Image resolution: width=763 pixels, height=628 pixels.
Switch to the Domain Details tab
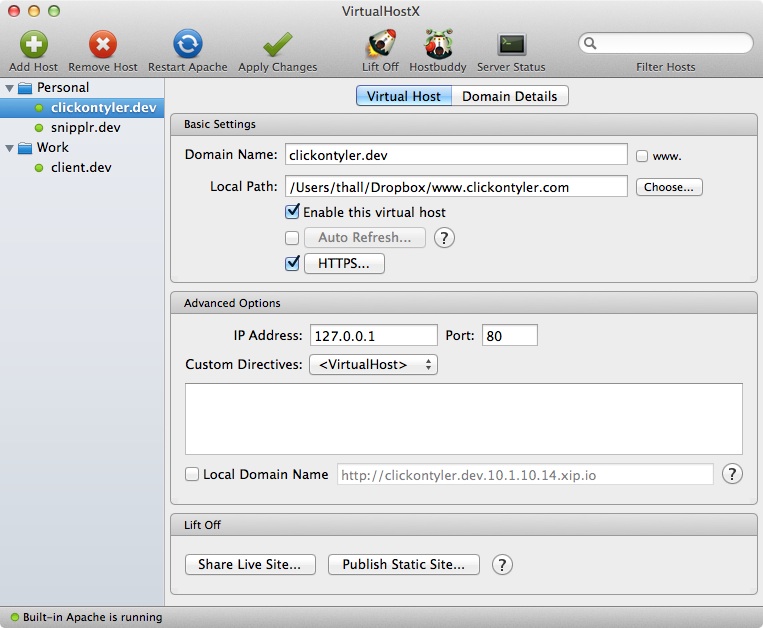[509, 96]
